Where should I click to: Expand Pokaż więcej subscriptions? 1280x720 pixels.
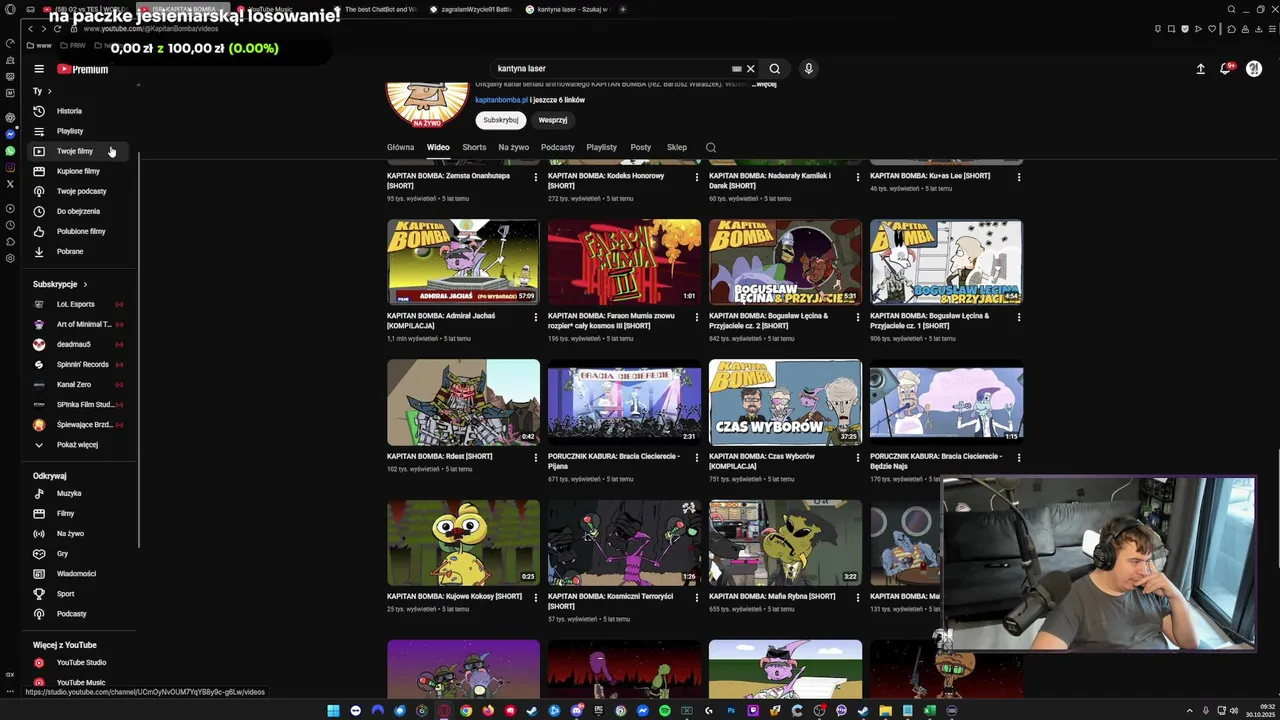click(x=80, y=444)
